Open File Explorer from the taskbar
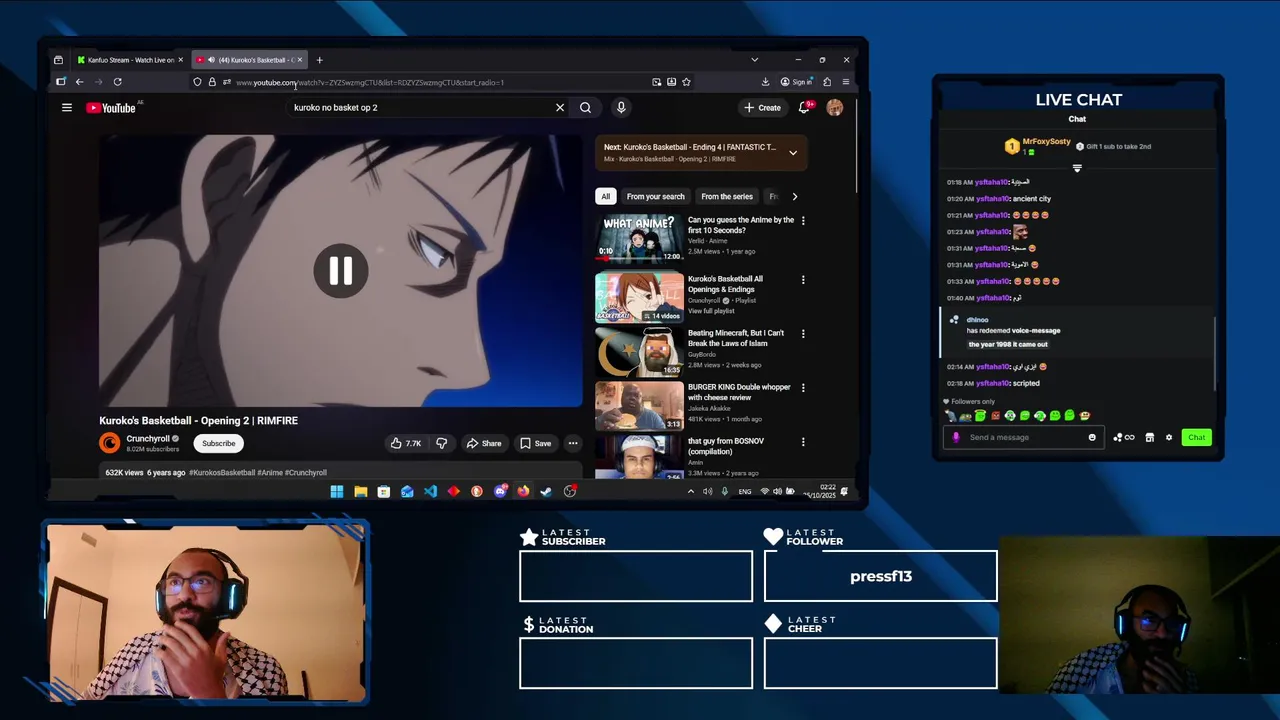Viewport: 1280px width, 720px height. click(x=360, y=491)
